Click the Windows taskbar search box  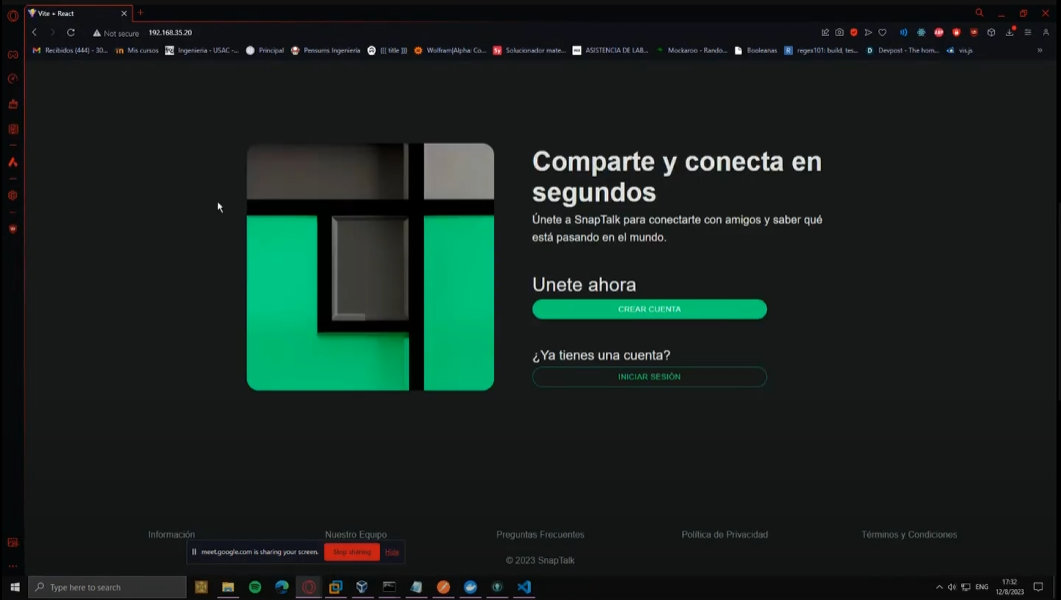point(107,587)
